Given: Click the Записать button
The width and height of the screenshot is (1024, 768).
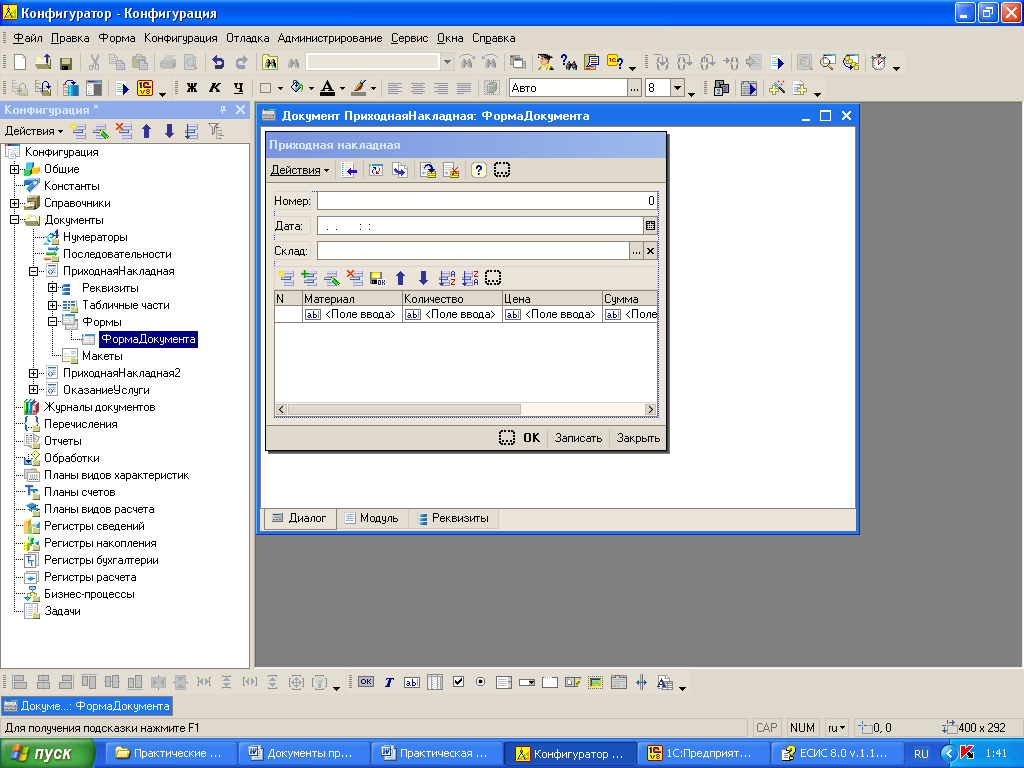Looking at the screenshot, I should coord(578,438).
